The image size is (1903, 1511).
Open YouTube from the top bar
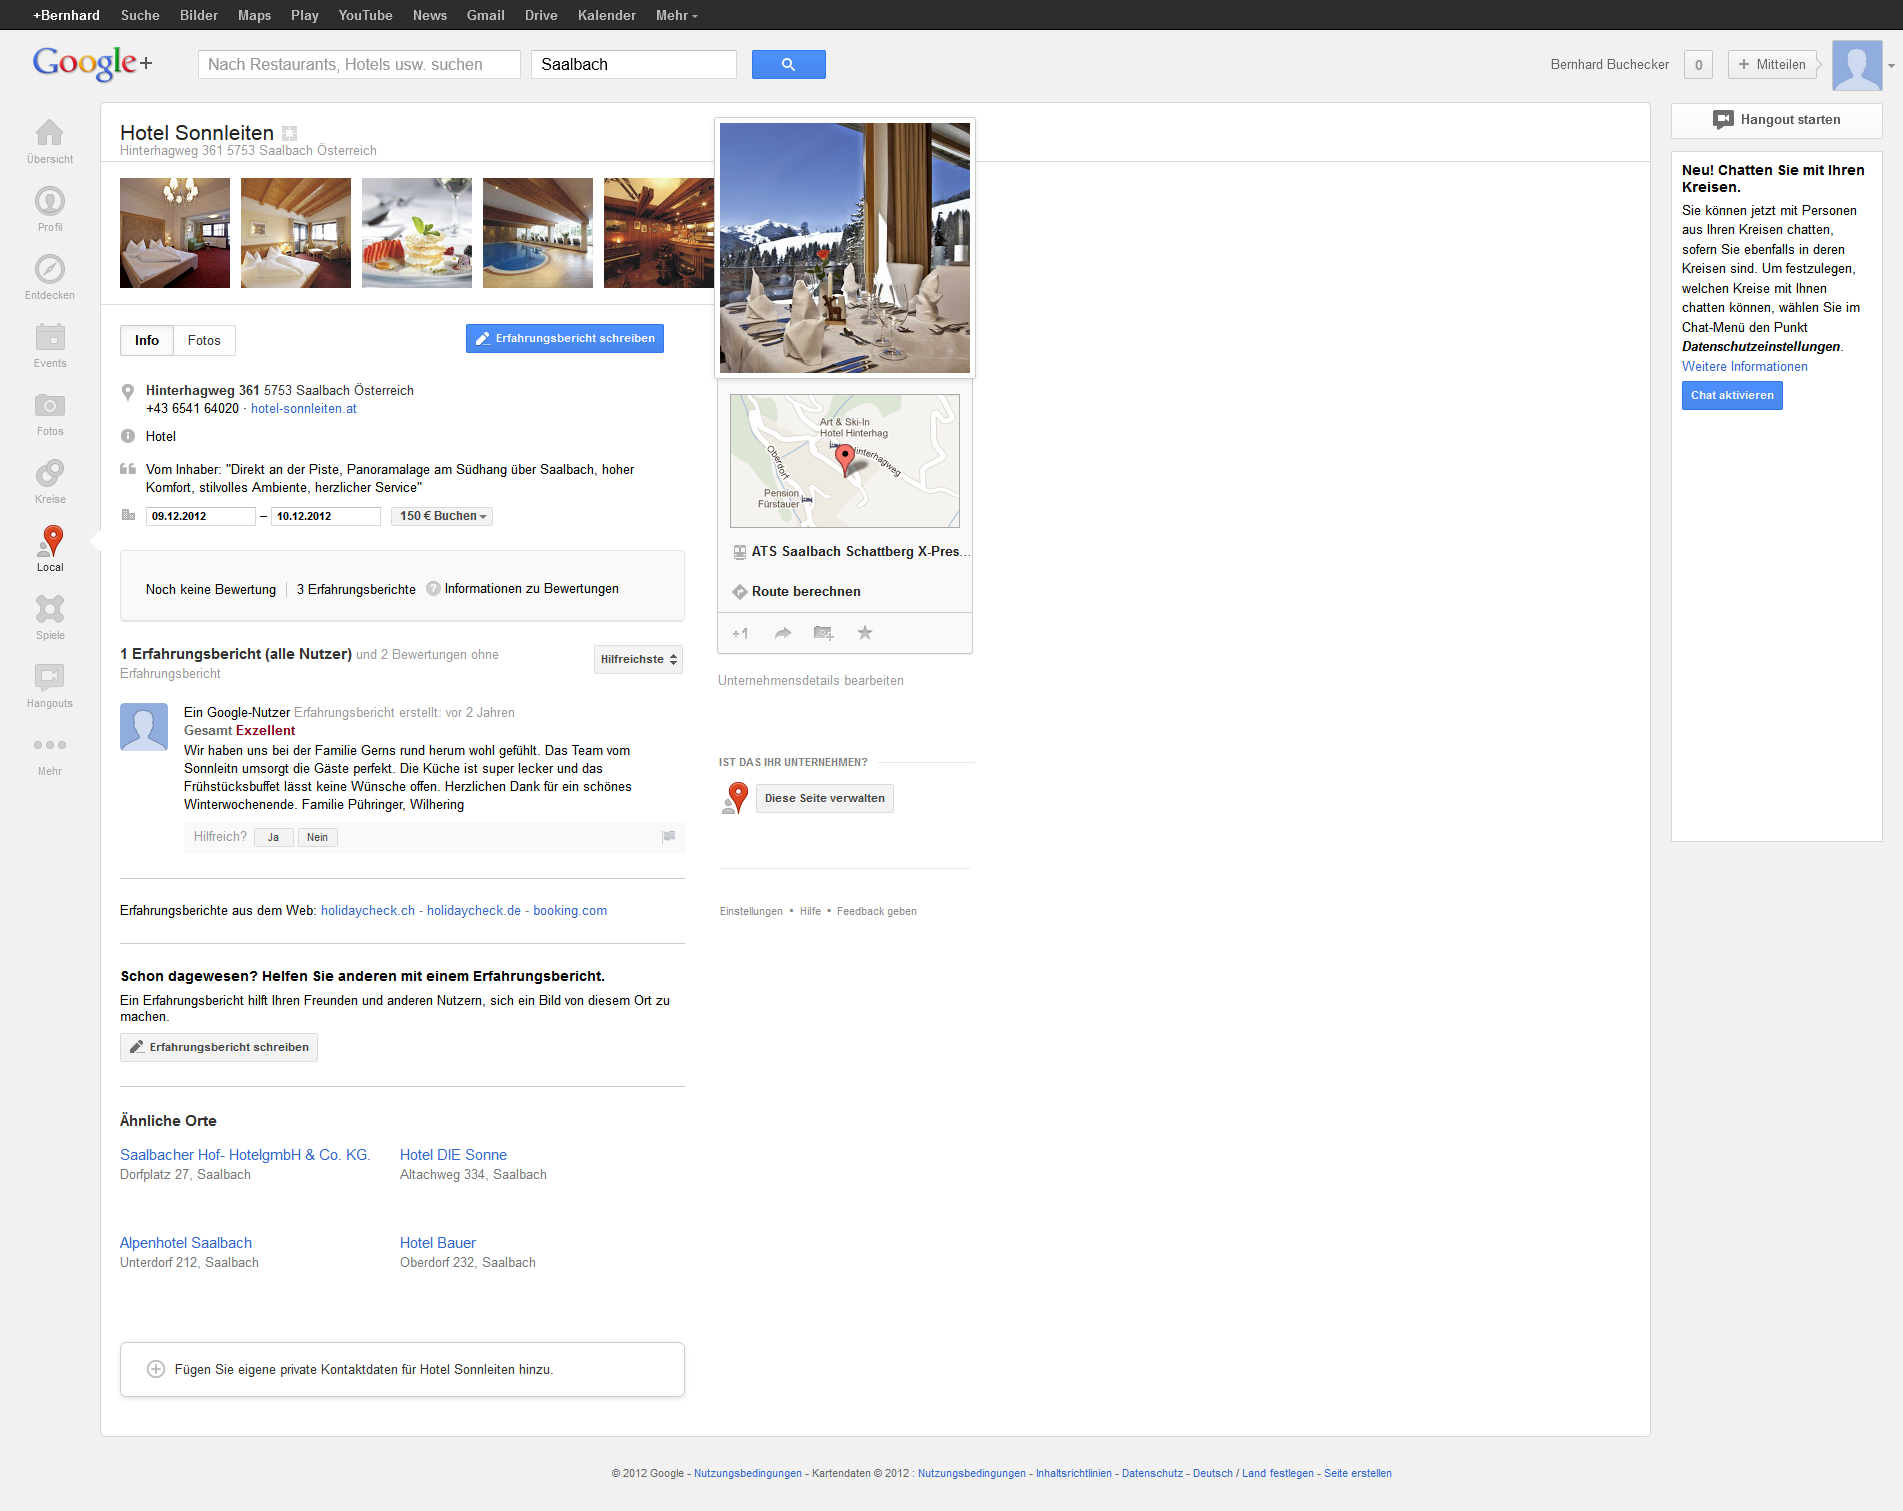click(365, 15)
